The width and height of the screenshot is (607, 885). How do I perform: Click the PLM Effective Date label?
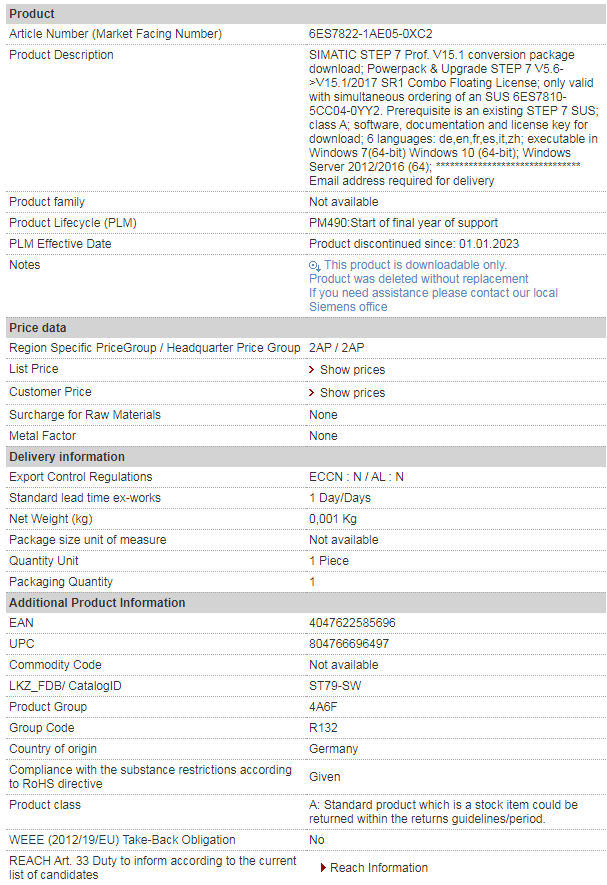[x=60, y=244]
